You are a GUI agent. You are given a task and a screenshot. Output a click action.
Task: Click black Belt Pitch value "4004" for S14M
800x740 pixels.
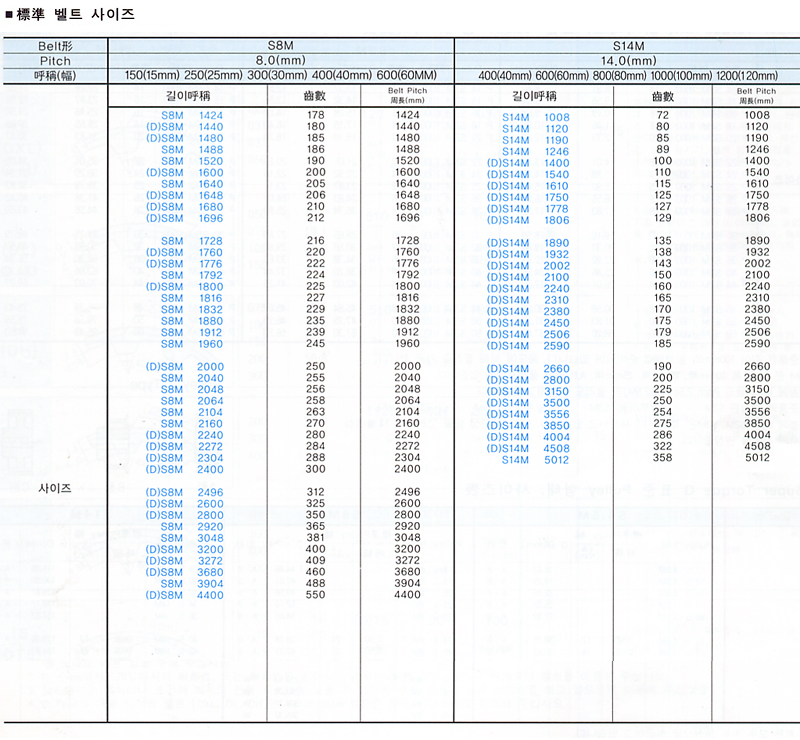757,435
